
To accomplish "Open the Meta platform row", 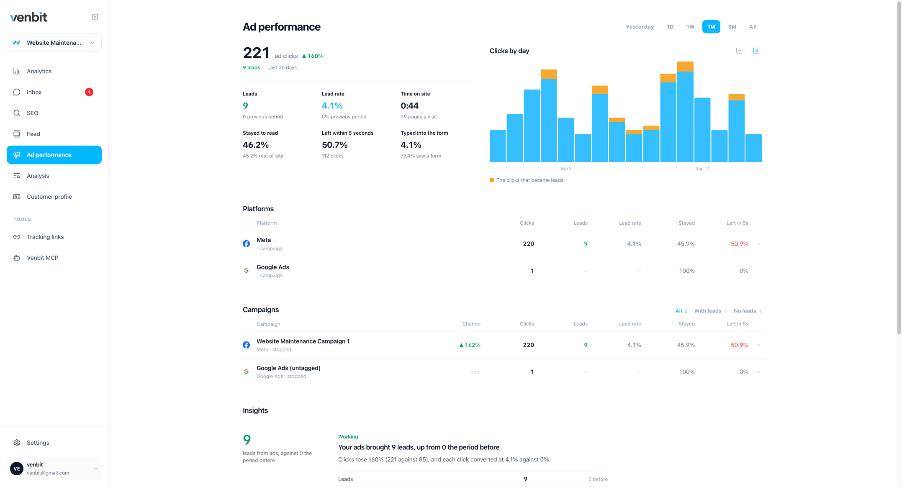I will tap(504, 244).
